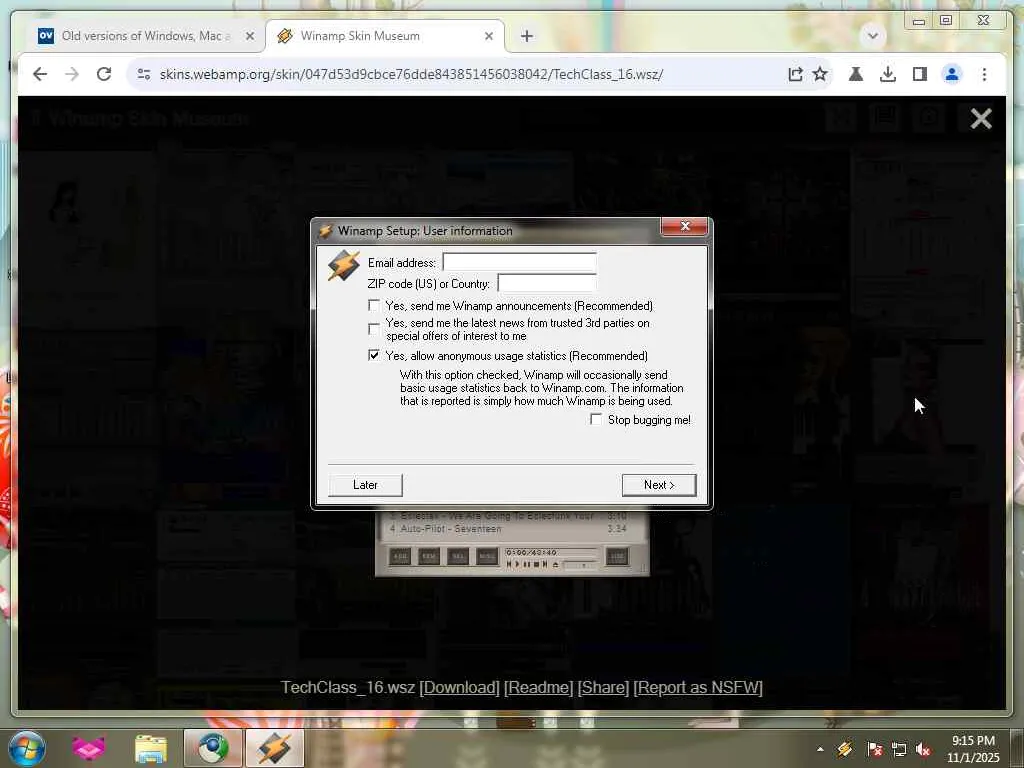Close the Winamp Skin Museum tab
Image resolution: width=1024 pixels, height=768 pixels.
(x=488, y=36)
